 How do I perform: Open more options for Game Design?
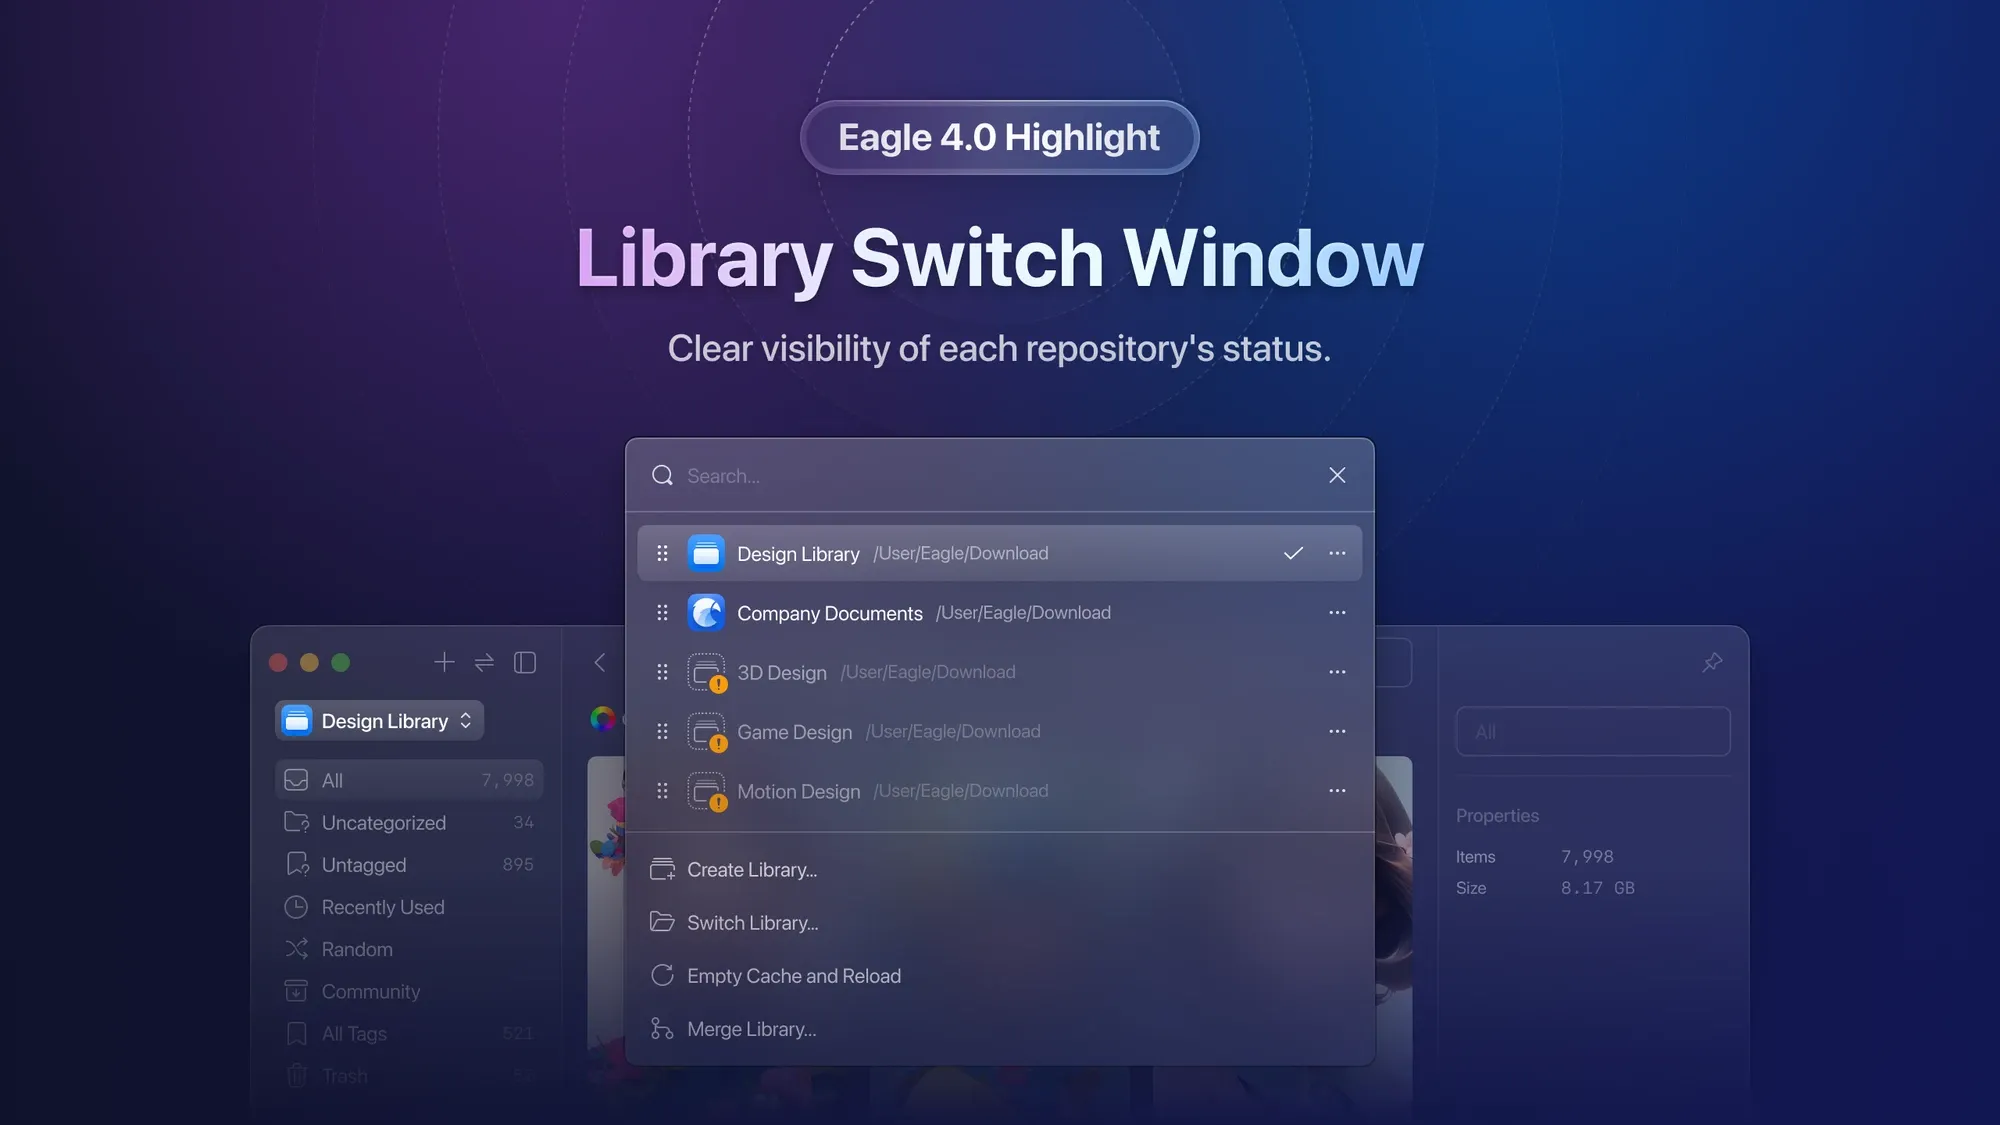(x=1337, y=731)
